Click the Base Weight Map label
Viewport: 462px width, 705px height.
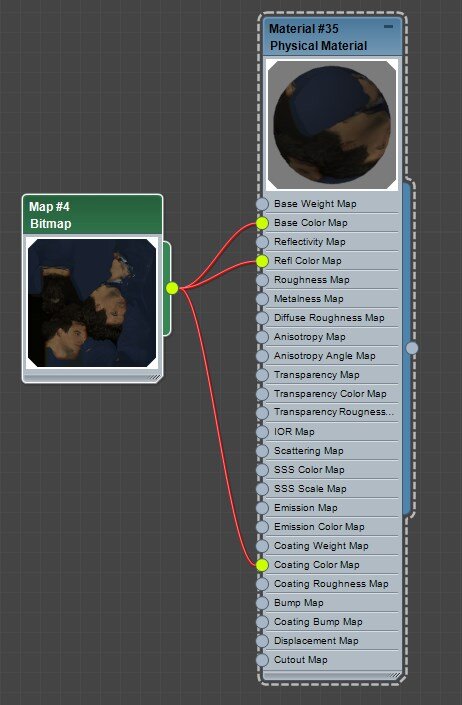click(315, 204)
